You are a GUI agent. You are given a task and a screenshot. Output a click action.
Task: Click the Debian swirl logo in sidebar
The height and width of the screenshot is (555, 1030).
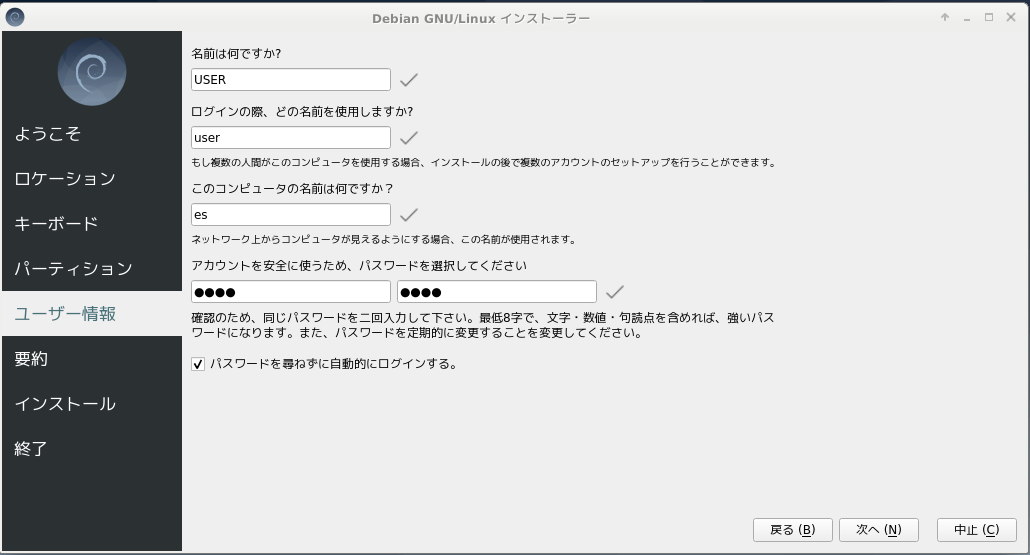pyautogui.click(x=92, y=71)
